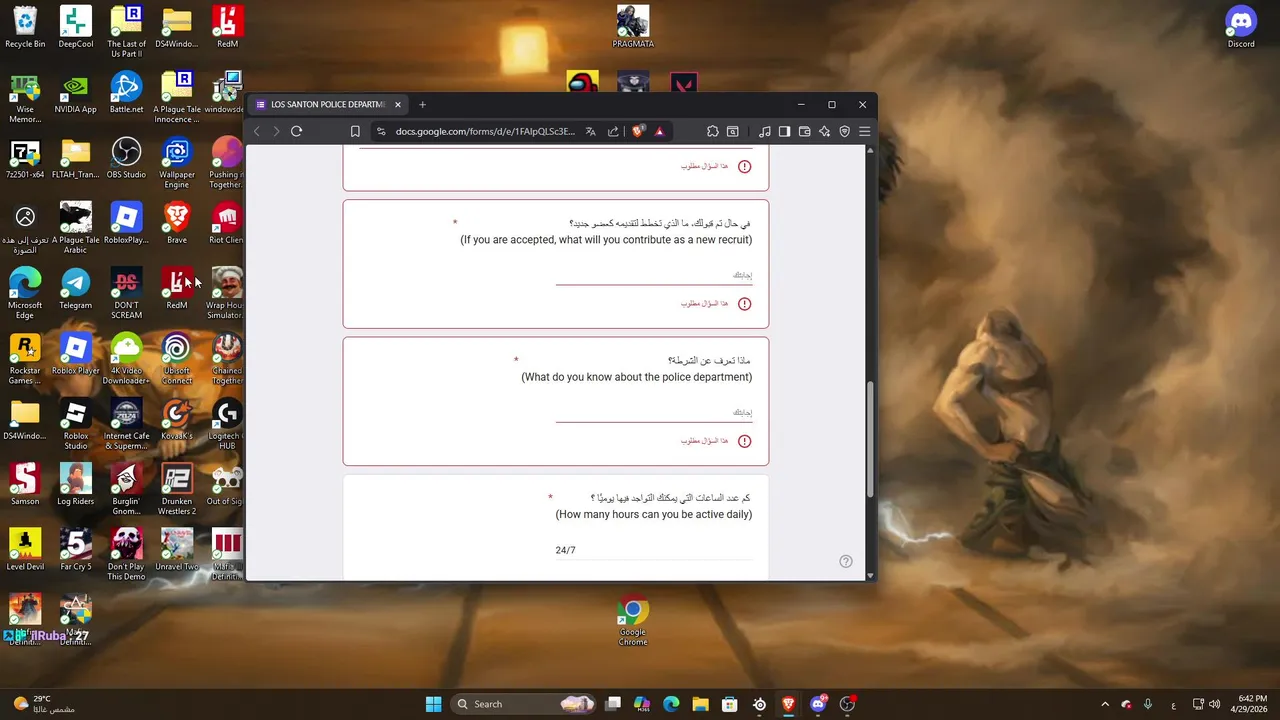
Task: Open Leo AI sparkle icon
Action: [825, 131]
